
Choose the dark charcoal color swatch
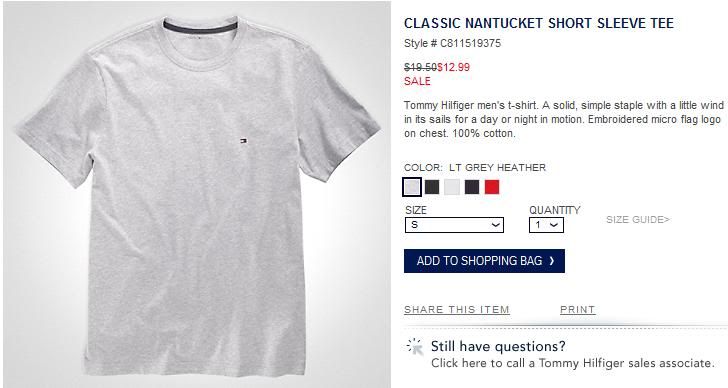pos(432,187)
